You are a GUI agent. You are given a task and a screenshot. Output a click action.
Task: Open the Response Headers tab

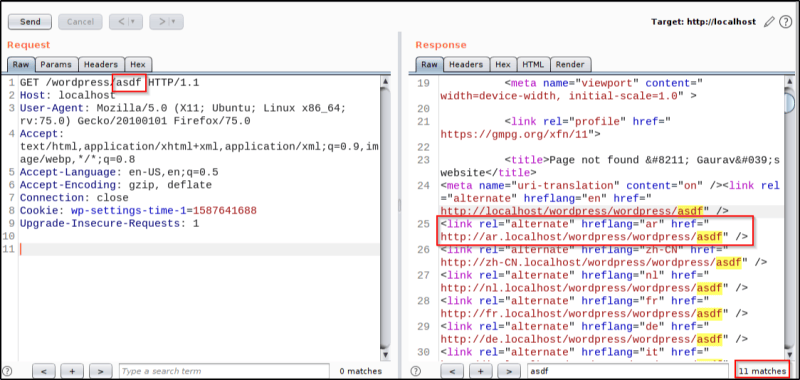[466, 65]
